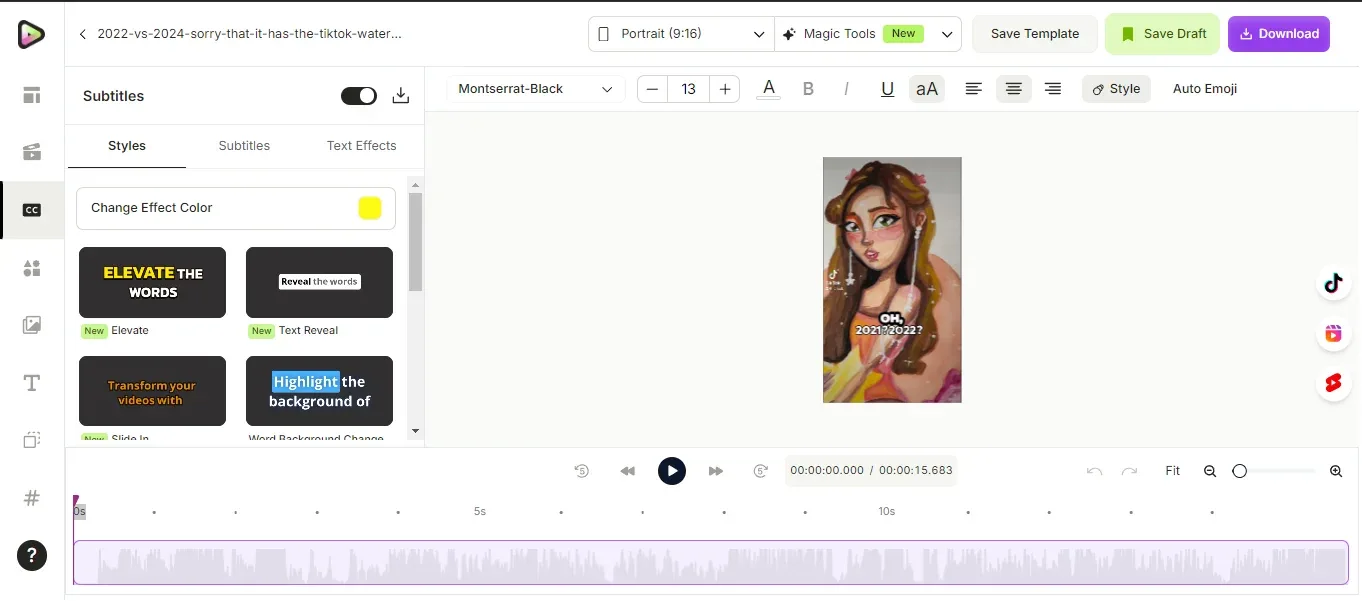Adjust the timeline zoom slider handle

click(1240, 471)
